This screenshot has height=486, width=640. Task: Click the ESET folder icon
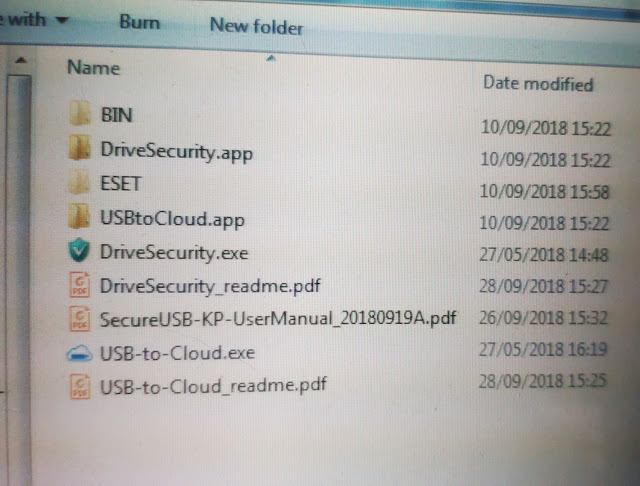(x=79, y=182)
